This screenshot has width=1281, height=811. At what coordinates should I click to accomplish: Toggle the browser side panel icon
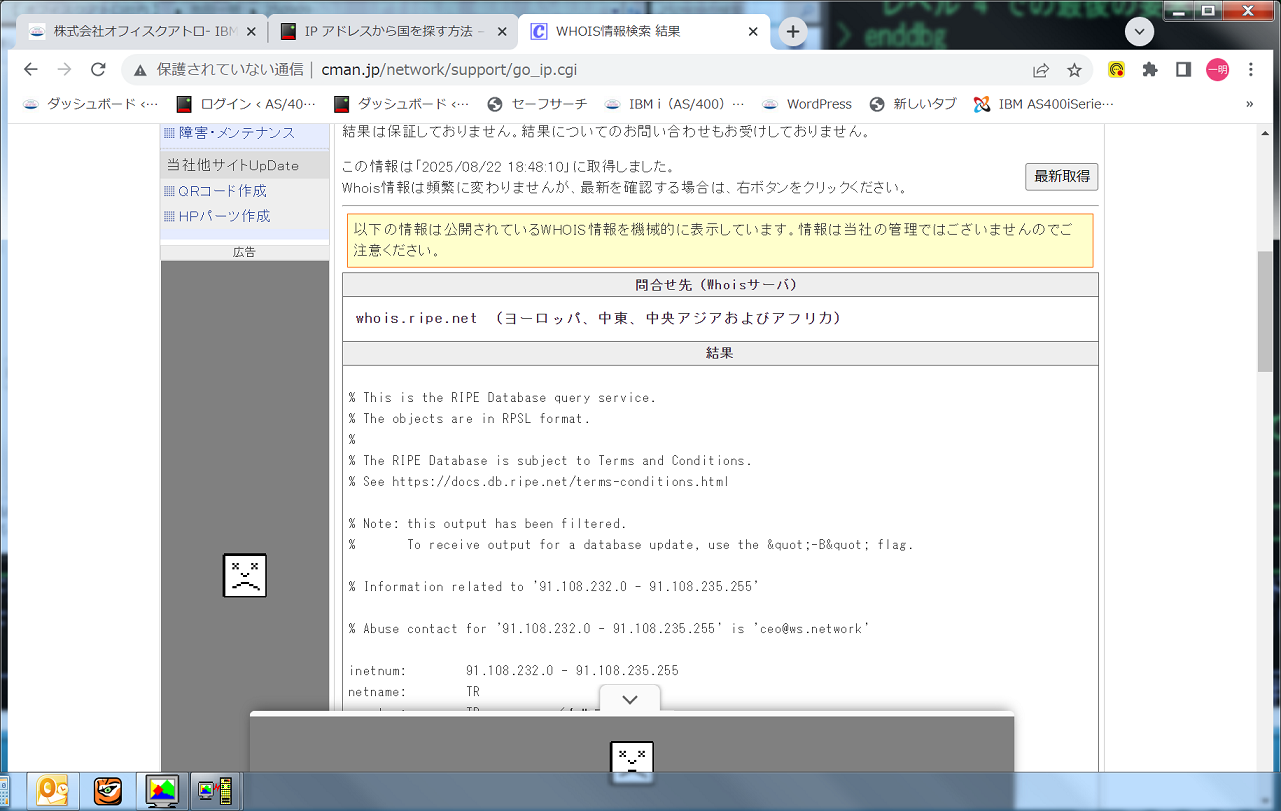coord(1183,70)
